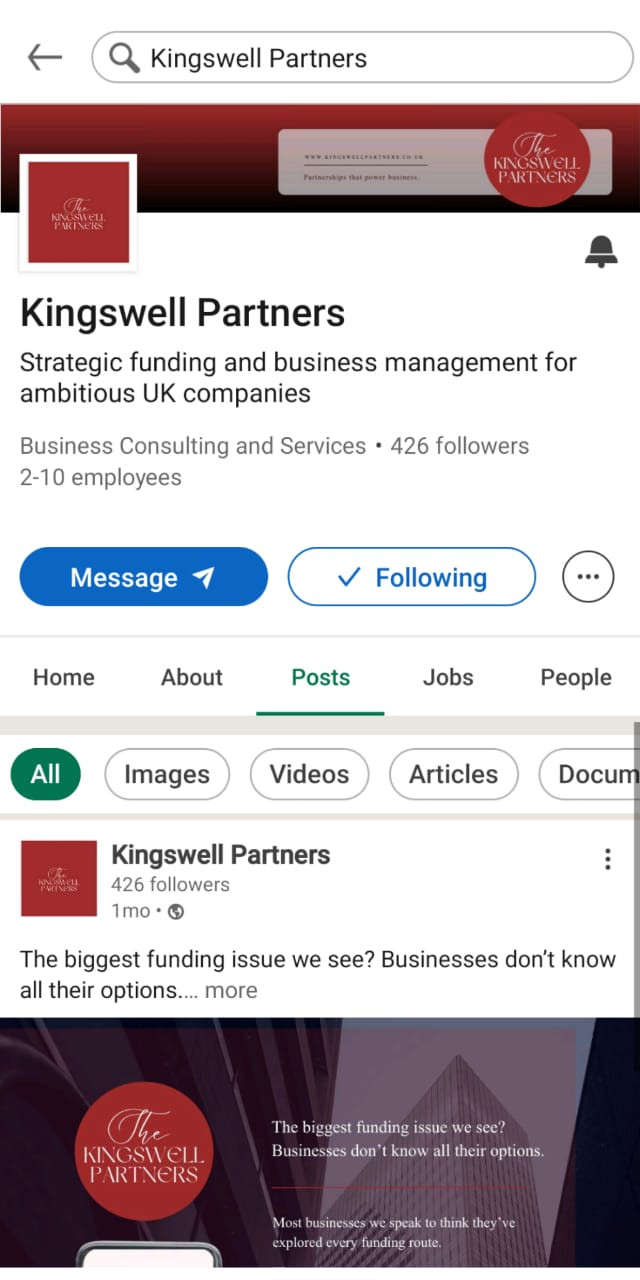Open the three-dot more options button
This screenshot has height=1280, width=640.
tap(588, 577)
